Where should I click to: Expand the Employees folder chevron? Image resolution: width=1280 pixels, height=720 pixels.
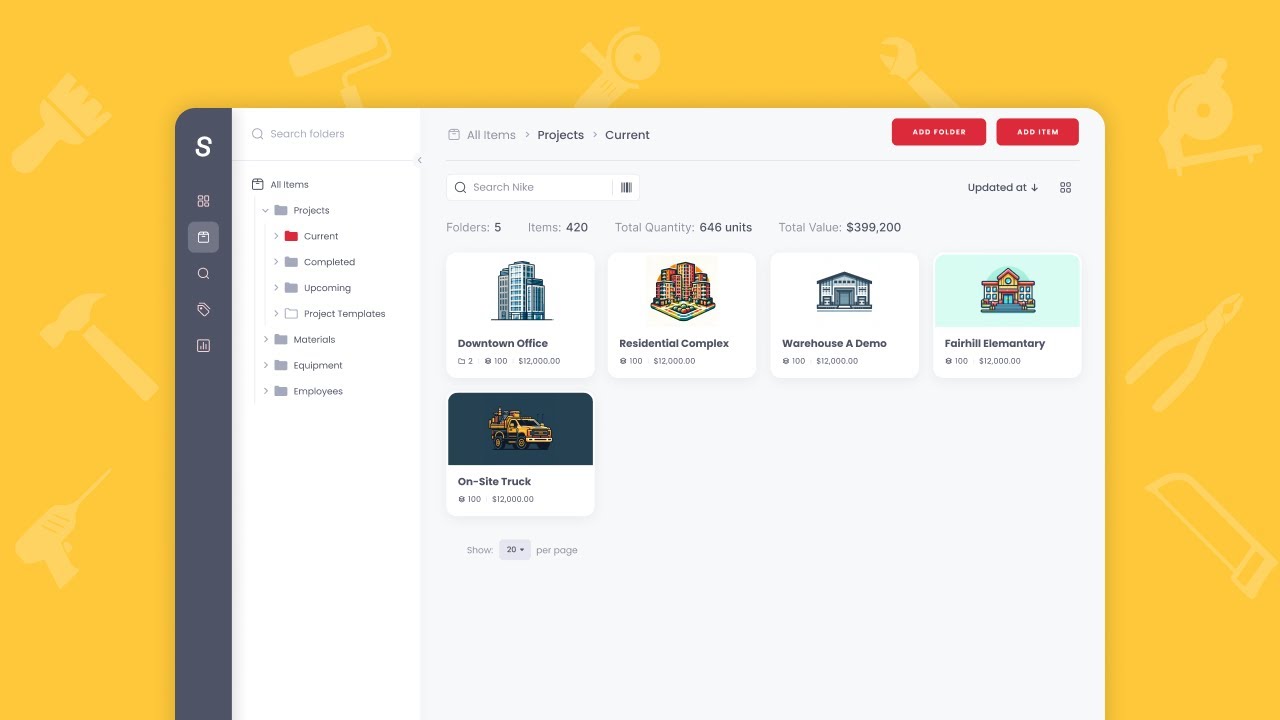266,392
